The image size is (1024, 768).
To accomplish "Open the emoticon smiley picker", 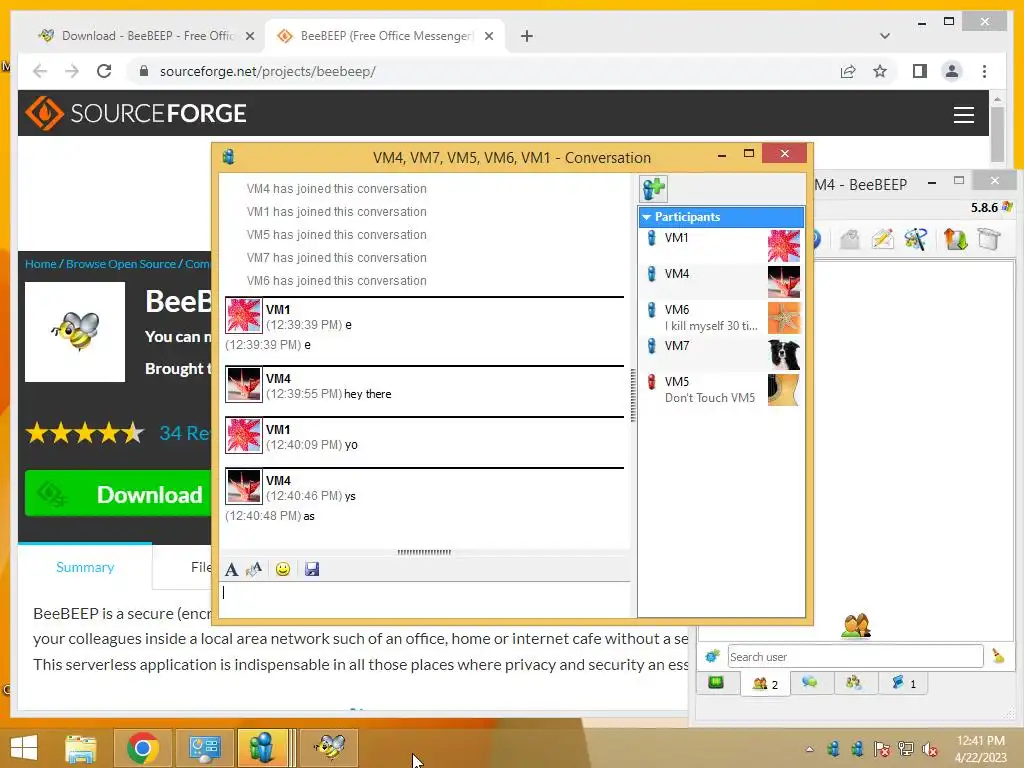I will click(283, 569).
